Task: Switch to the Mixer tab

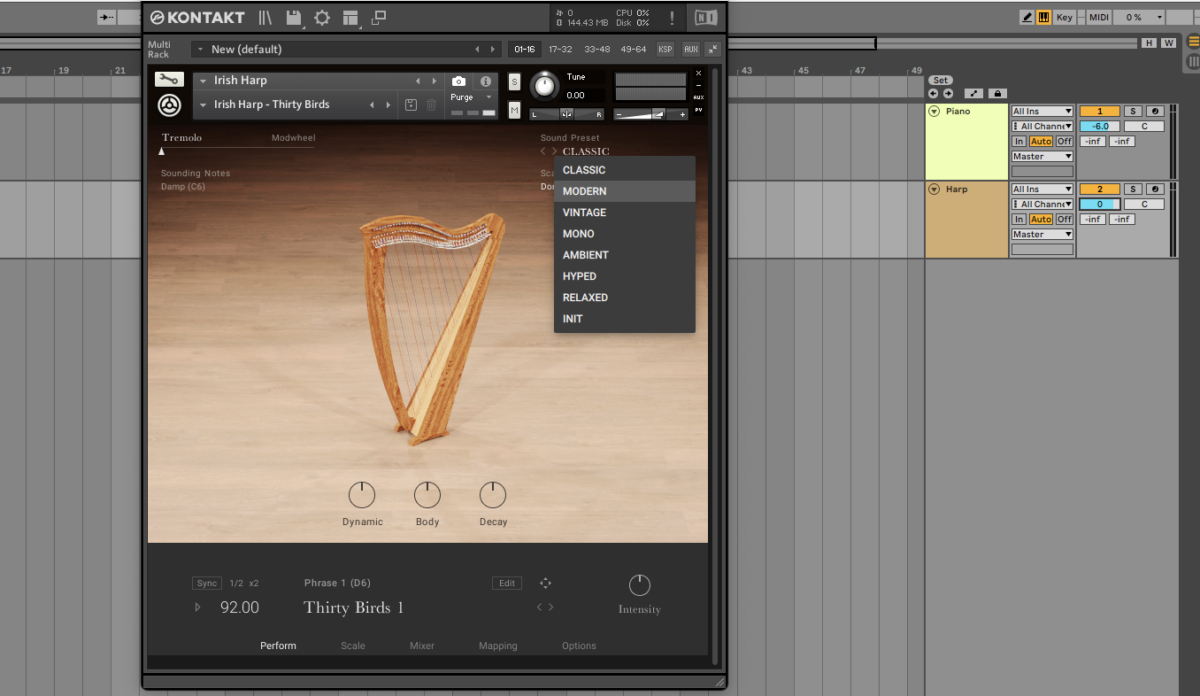Action: point(422,646)
